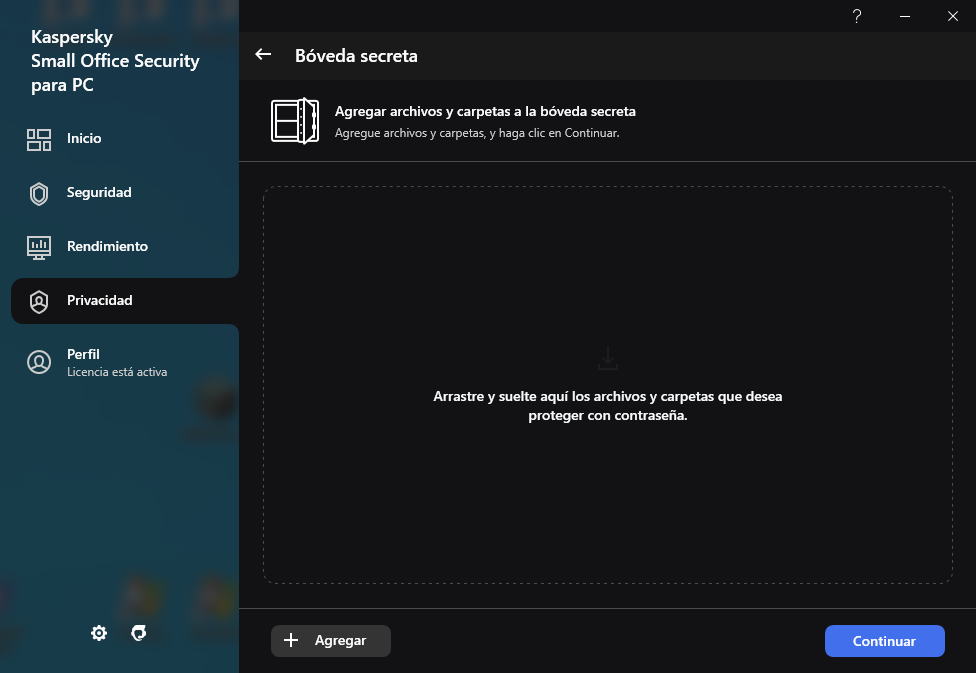Click the Seguridad shield icon
This screenshot has height=673, width=976.
click(39, 193)
